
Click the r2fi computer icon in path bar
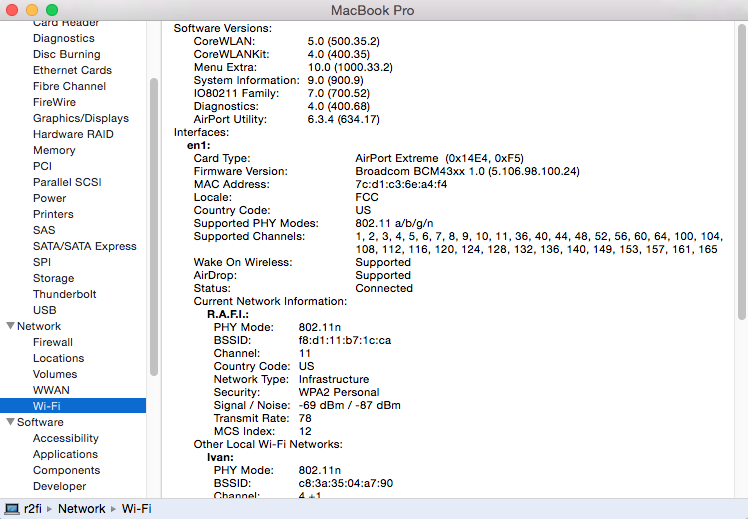[11, 509]
